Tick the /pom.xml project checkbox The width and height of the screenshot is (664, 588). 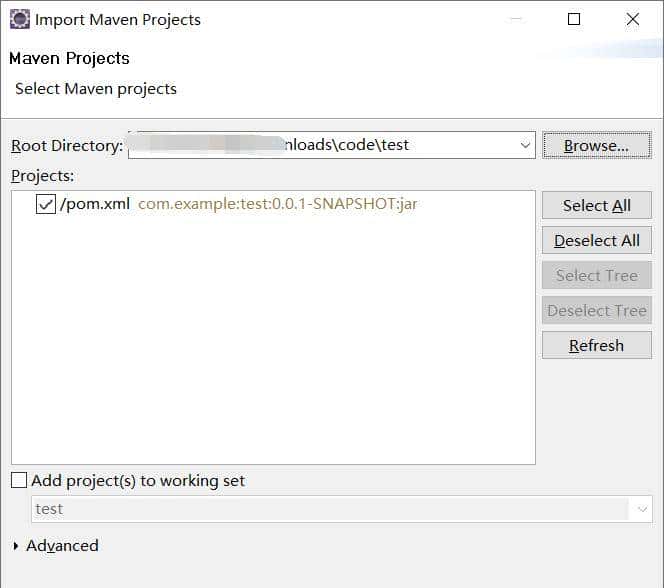46,204
